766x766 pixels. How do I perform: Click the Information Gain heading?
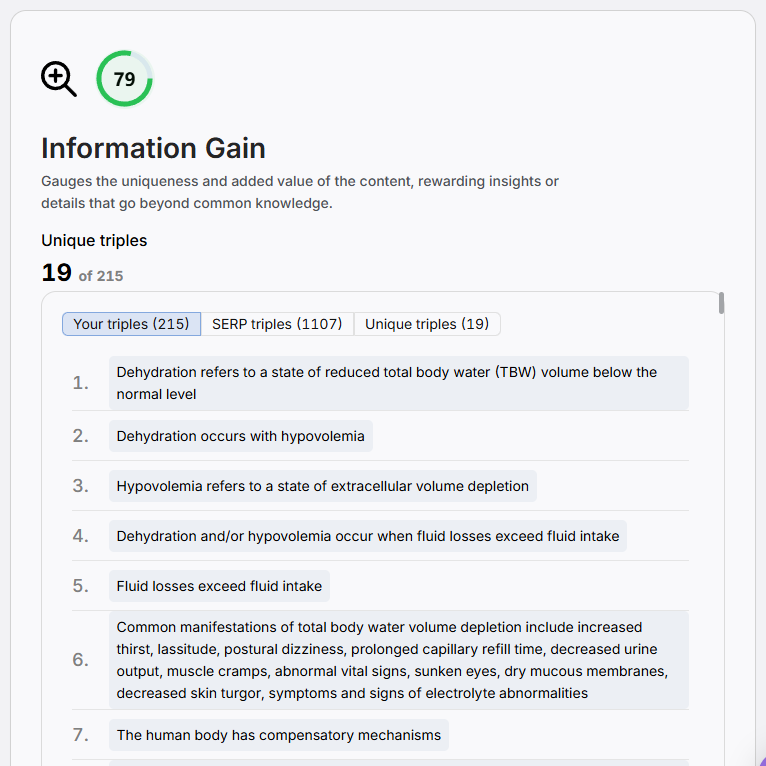click(x=153, y=148)
